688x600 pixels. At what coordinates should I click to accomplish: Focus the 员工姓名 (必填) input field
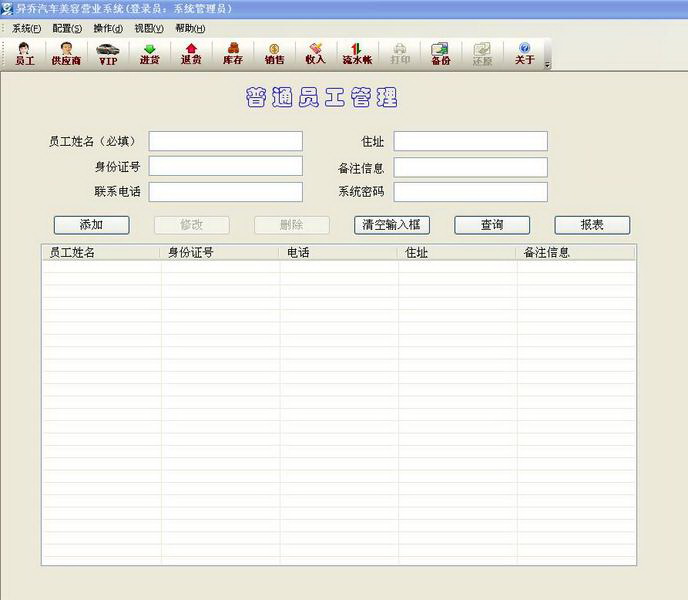click(x=226, y=141)
